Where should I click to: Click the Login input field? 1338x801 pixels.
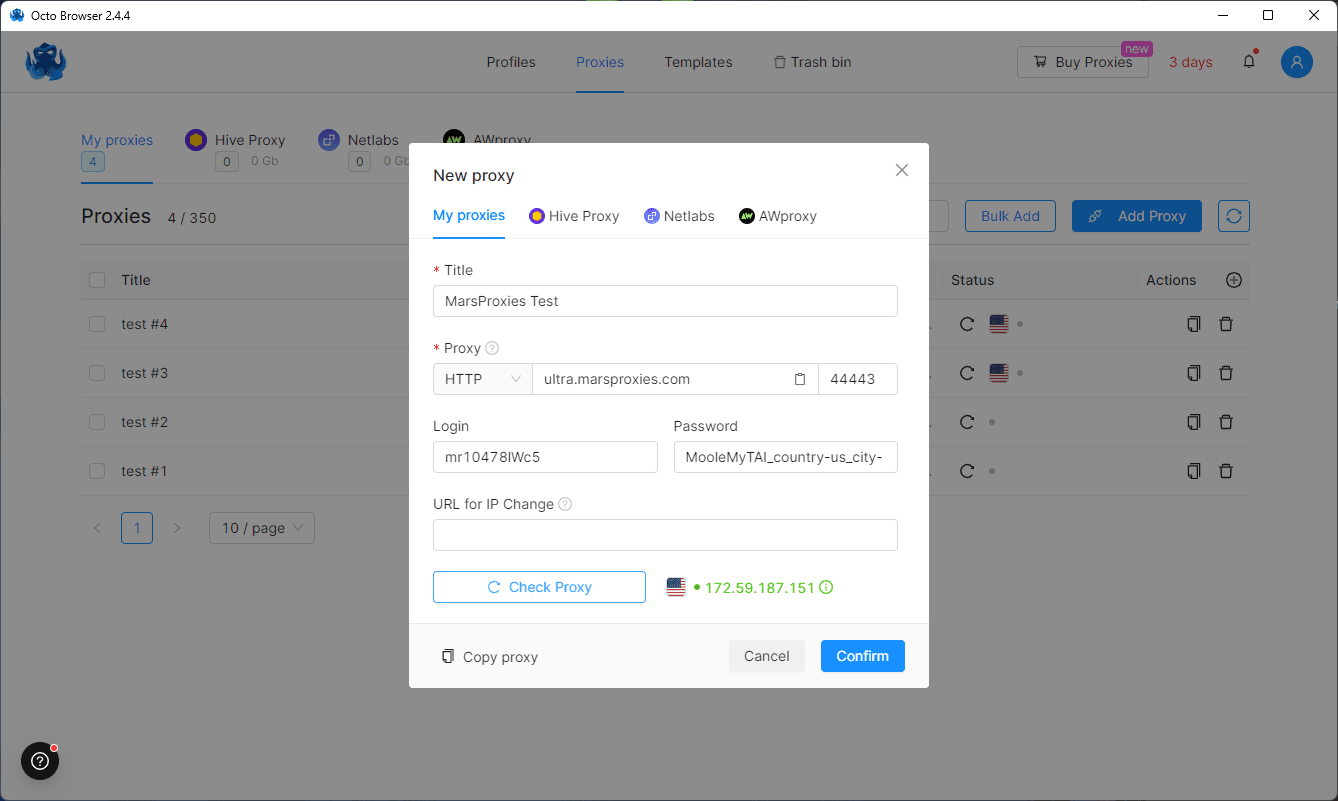545,457
